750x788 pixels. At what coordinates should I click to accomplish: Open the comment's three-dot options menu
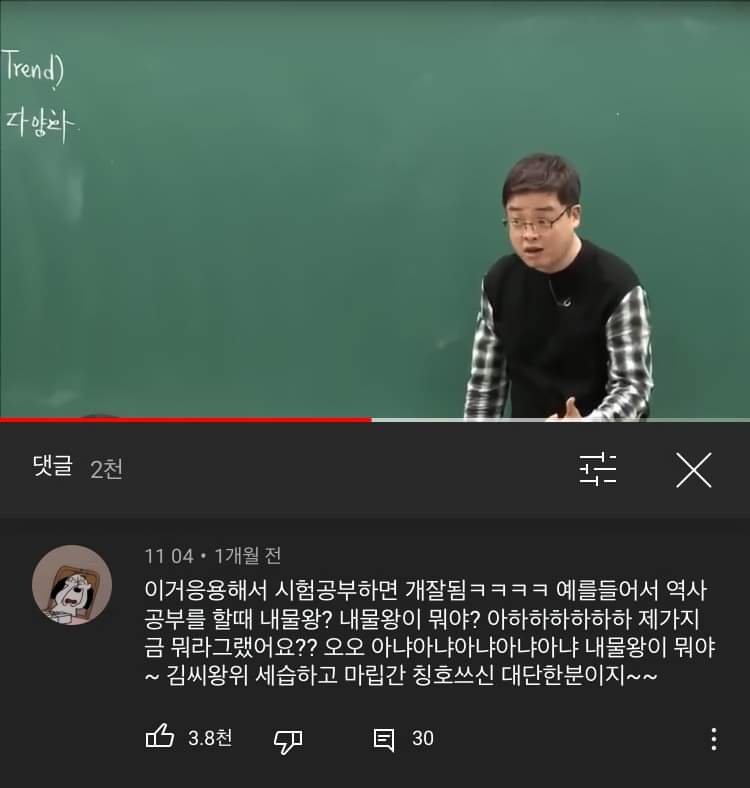click(x=714, y=739)
